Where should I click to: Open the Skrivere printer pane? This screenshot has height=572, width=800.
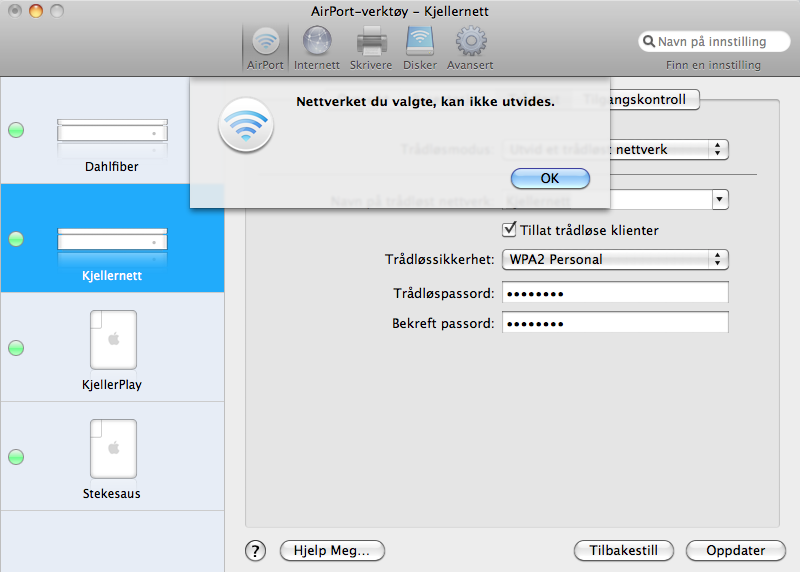point(371,49)
